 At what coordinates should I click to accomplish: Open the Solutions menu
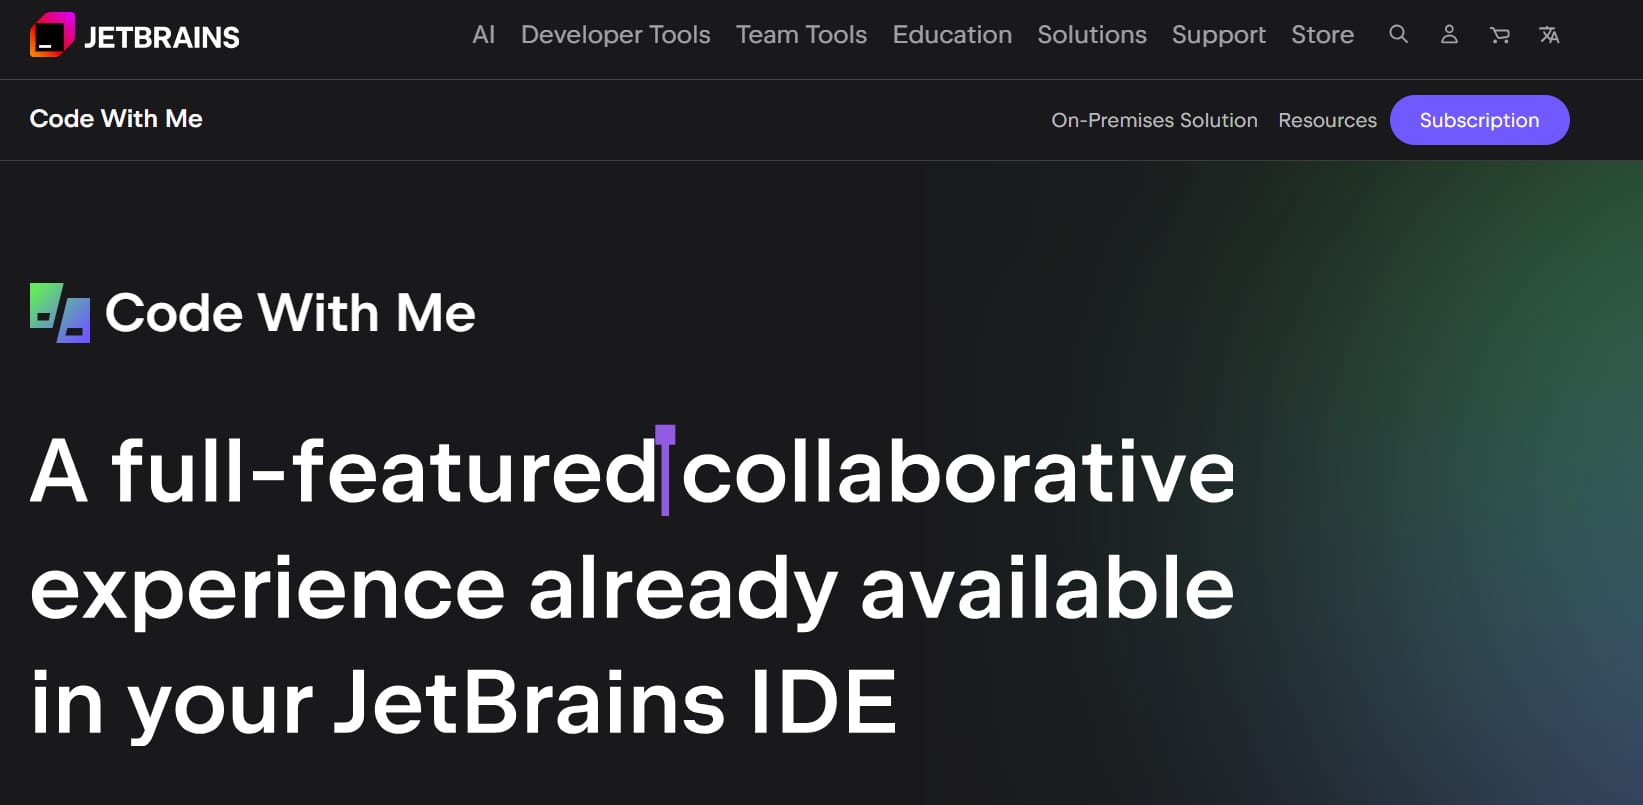coord(1092,35)
